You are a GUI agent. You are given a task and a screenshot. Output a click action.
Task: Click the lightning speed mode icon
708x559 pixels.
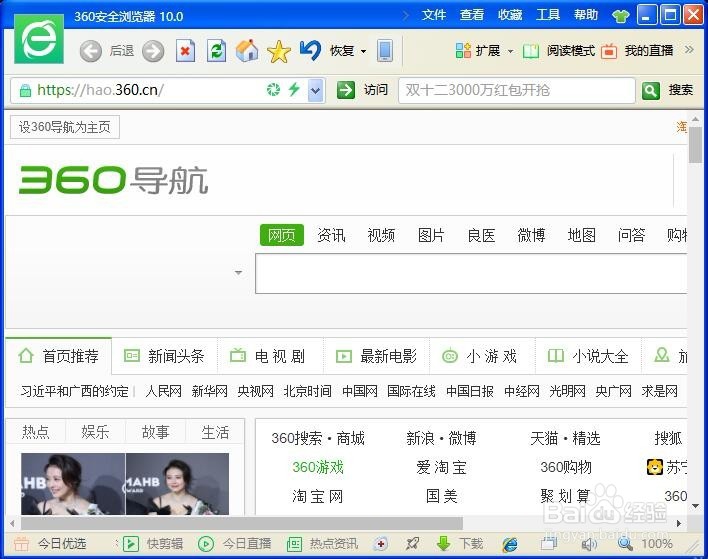[x=294, y=89]
